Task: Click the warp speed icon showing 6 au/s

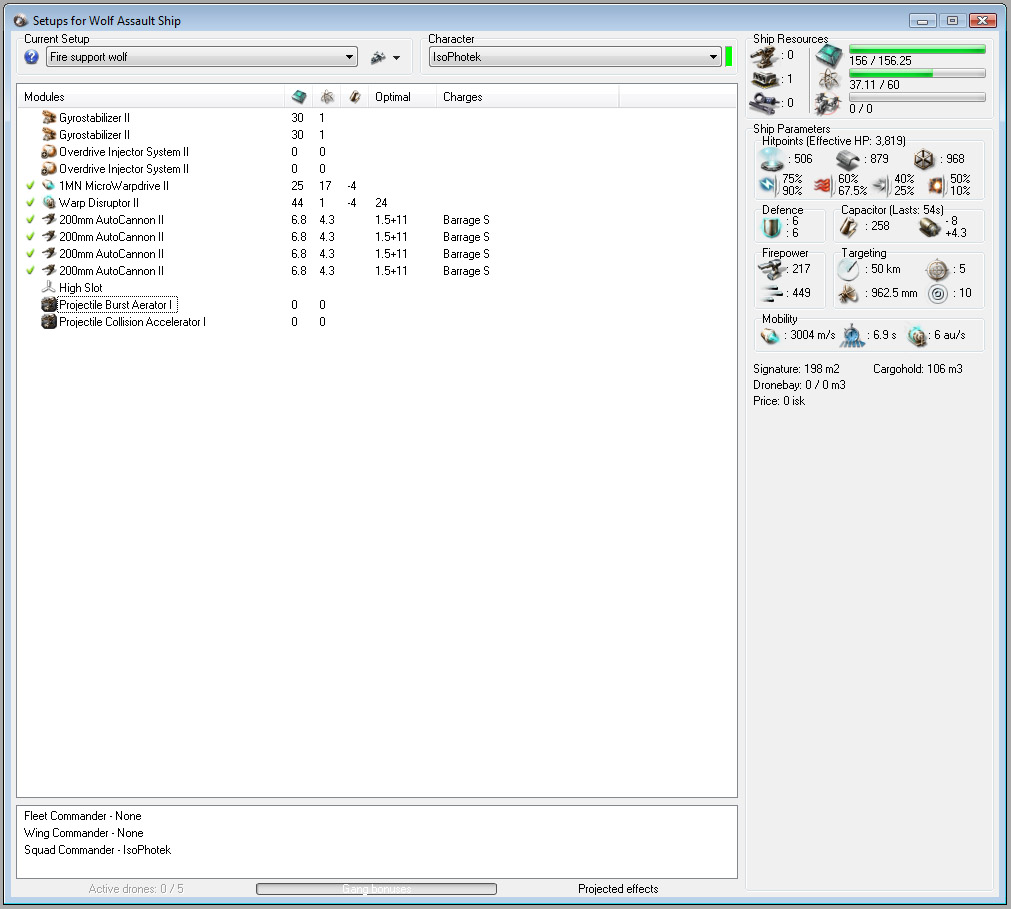Action: point(916,336)
